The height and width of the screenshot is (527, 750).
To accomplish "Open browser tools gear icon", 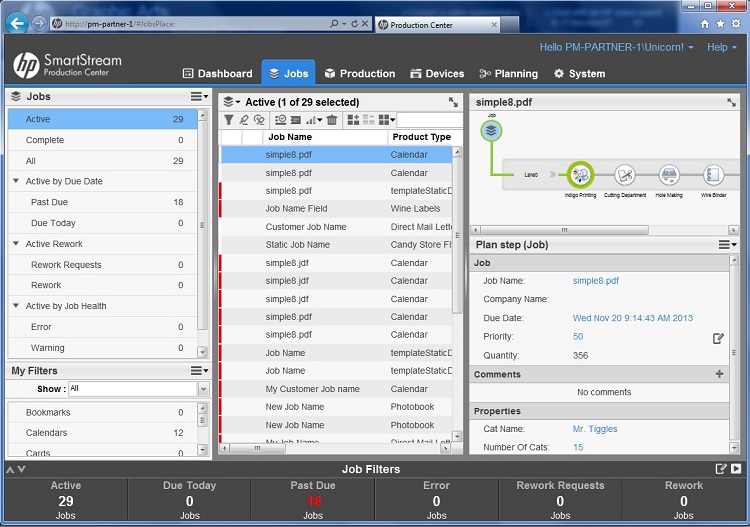I will click(736, 24).
